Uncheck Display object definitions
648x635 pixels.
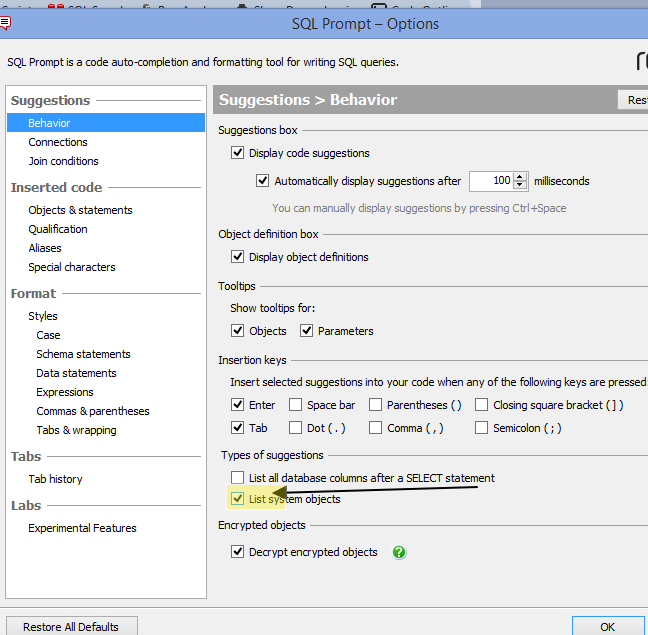click(237, 257)
